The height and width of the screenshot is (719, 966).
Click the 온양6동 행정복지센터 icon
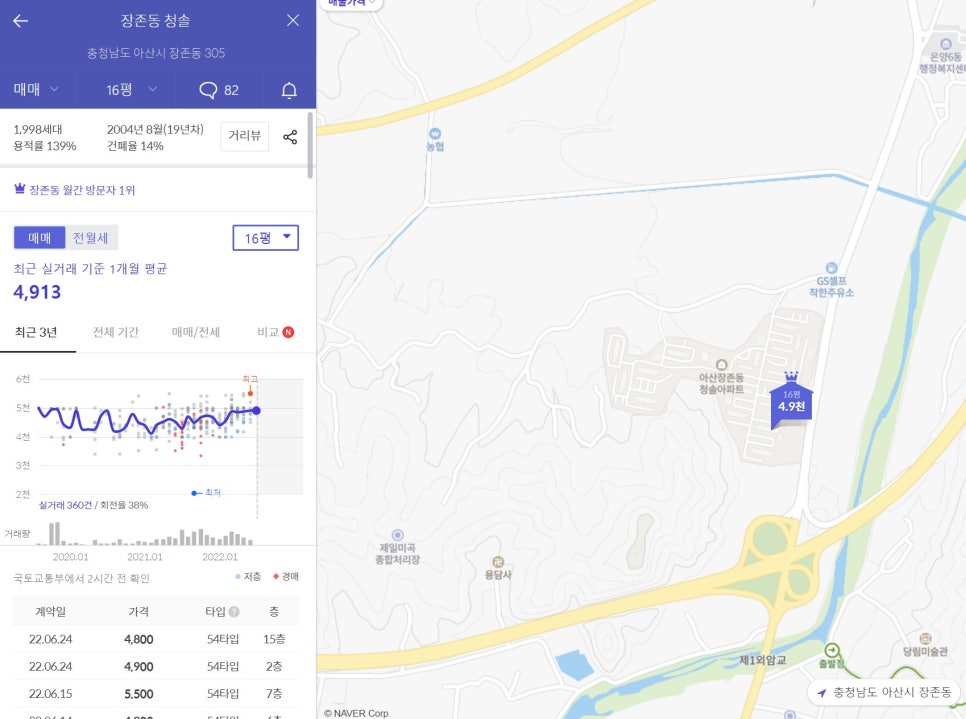pos(946,44)
